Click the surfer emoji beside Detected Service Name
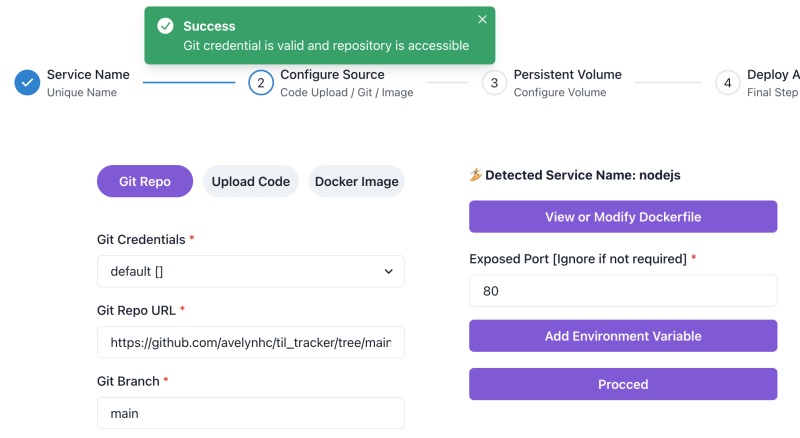Screen dimensions: 800x438 pyautogui.click(x=476, y=175)
